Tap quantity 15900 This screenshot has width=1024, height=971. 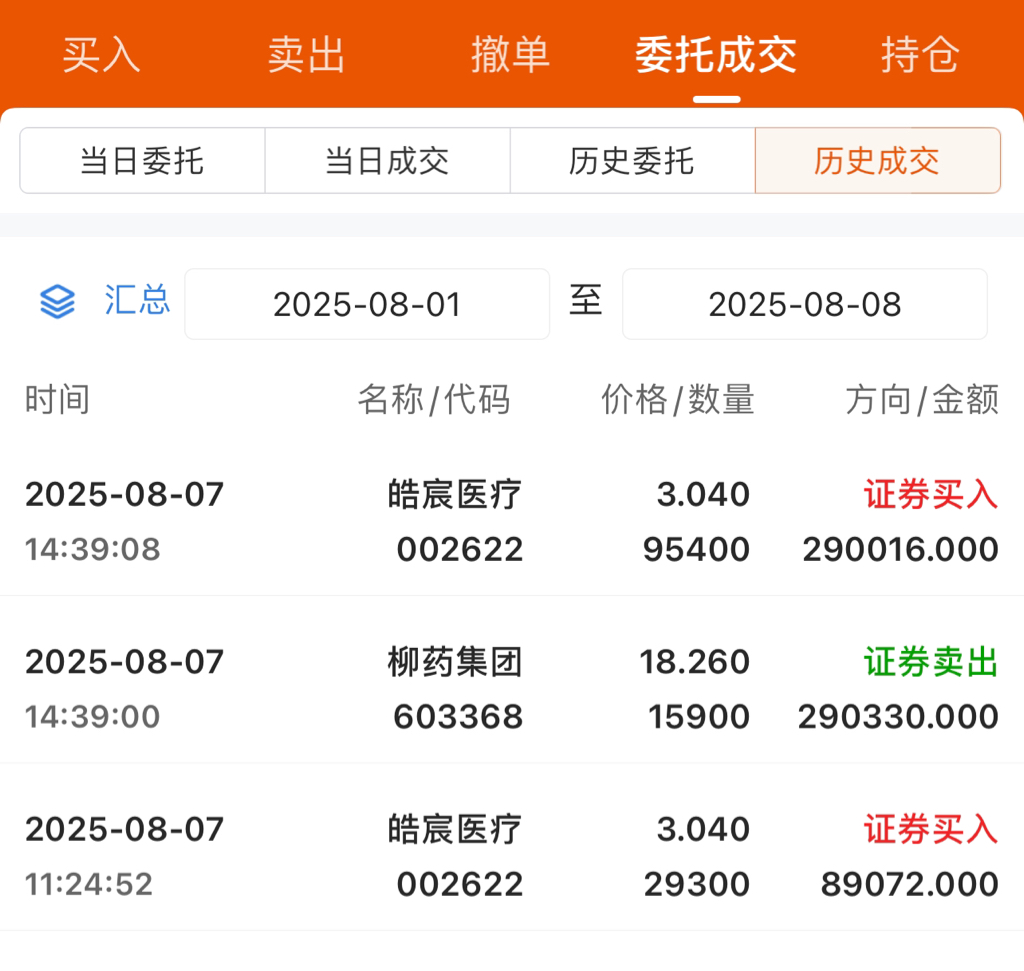[699, 716]
